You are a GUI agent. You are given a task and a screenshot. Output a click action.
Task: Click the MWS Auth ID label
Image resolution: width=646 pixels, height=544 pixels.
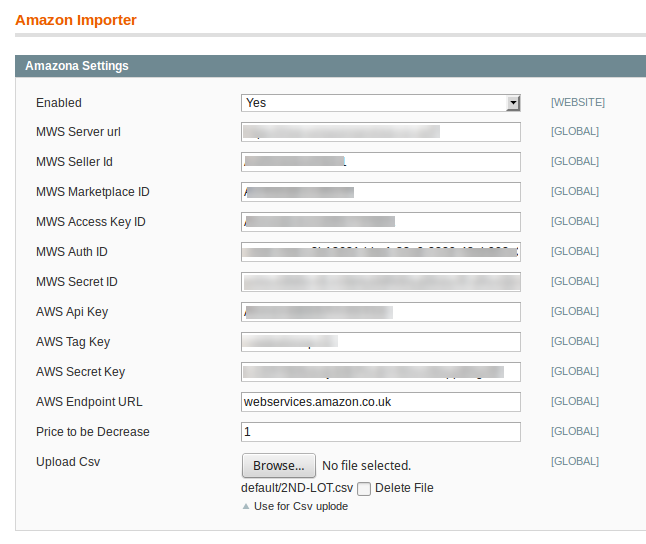click(x=72, y=251)
